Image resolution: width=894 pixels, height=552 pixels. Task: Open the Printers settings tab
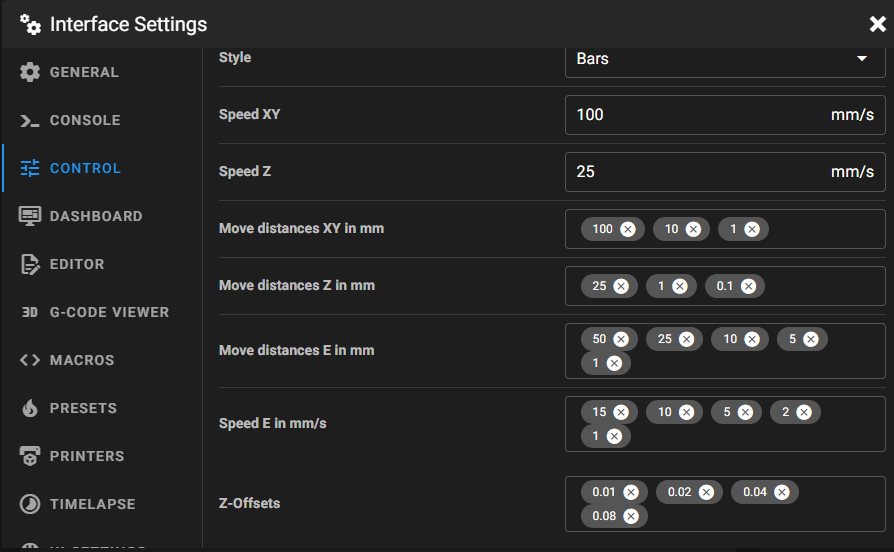point(102,456)
